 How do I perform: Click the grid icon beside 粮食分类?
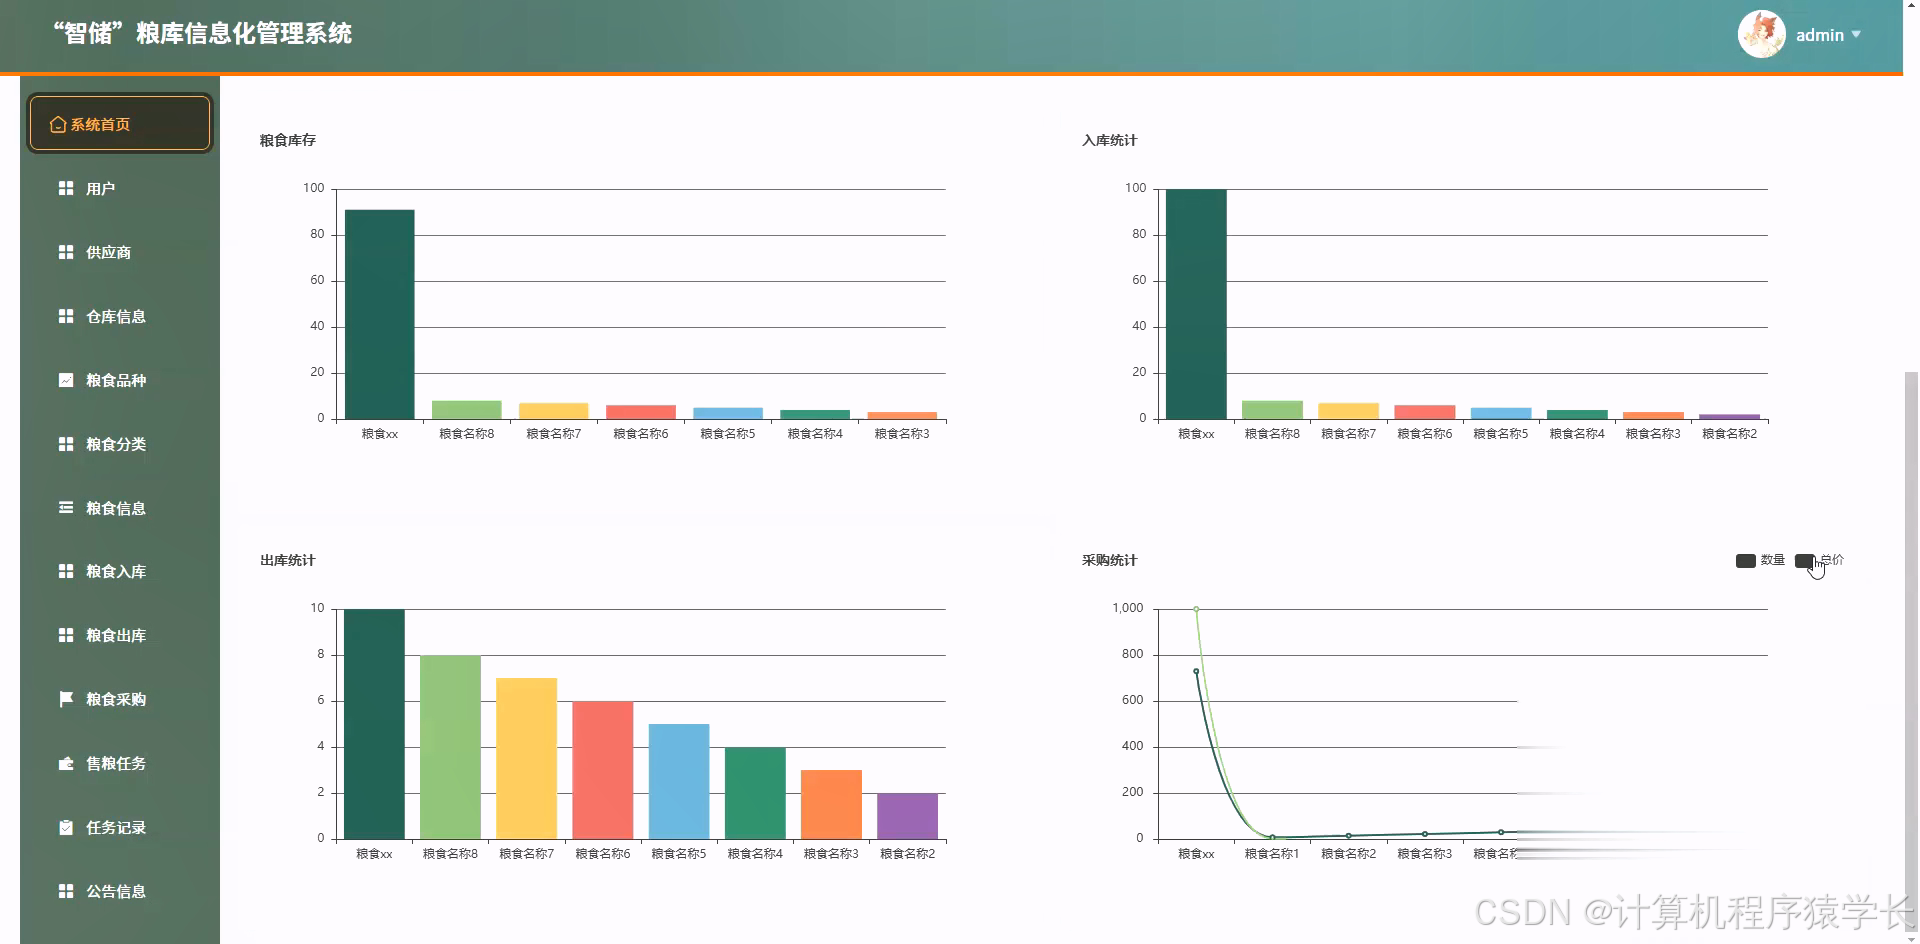[66, 444]
